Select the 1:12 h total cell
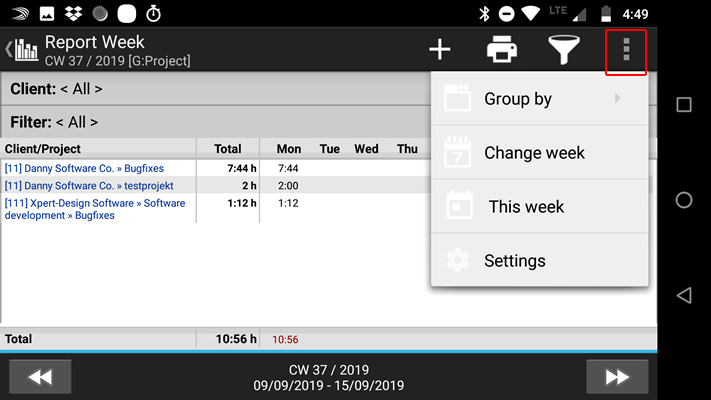The width and height of the screenshot is (711, 400). 242,203
